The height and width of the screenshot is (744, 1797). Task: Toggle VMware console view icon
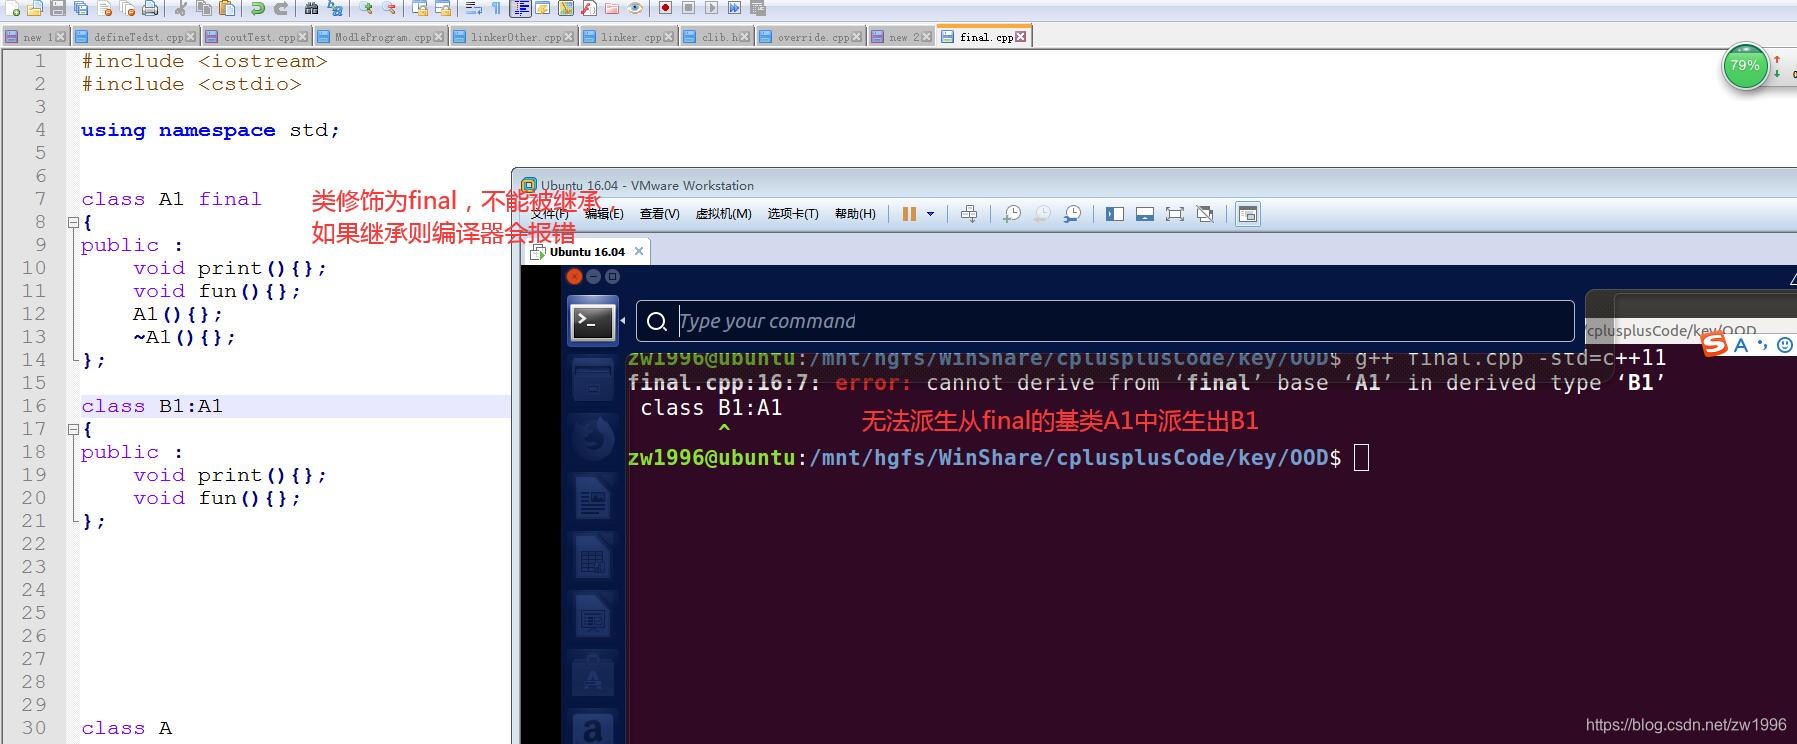[1248, 214]
